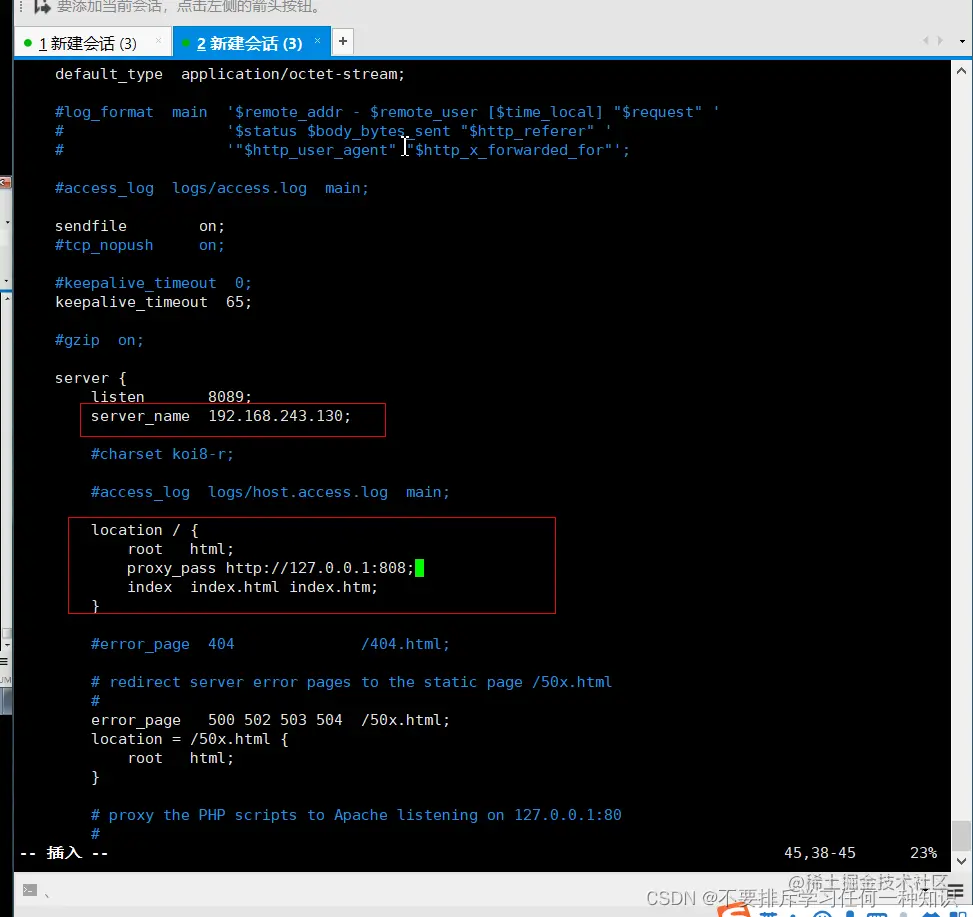Click the '#tcp_nopush on;' line
The height and width of the screenshot is (917, 973).
140,246
